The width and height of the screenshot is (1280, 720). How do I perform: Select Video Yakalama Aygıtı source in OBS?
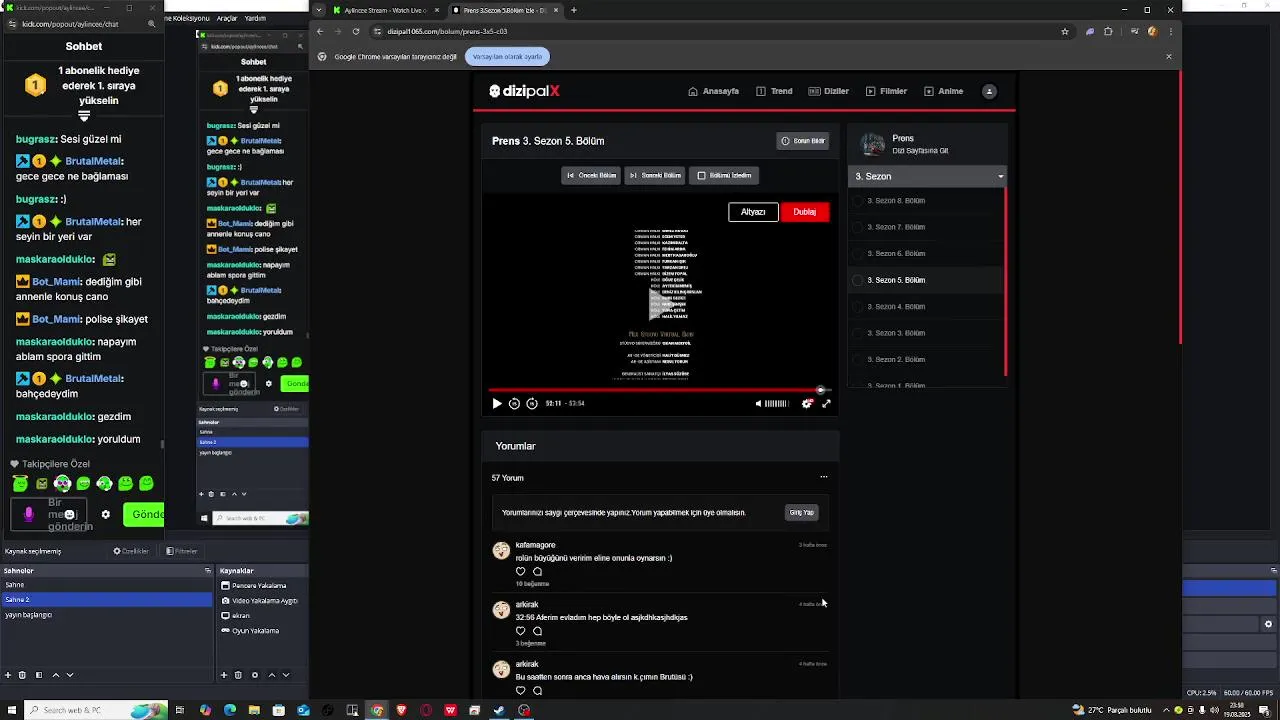coord(262,601)
